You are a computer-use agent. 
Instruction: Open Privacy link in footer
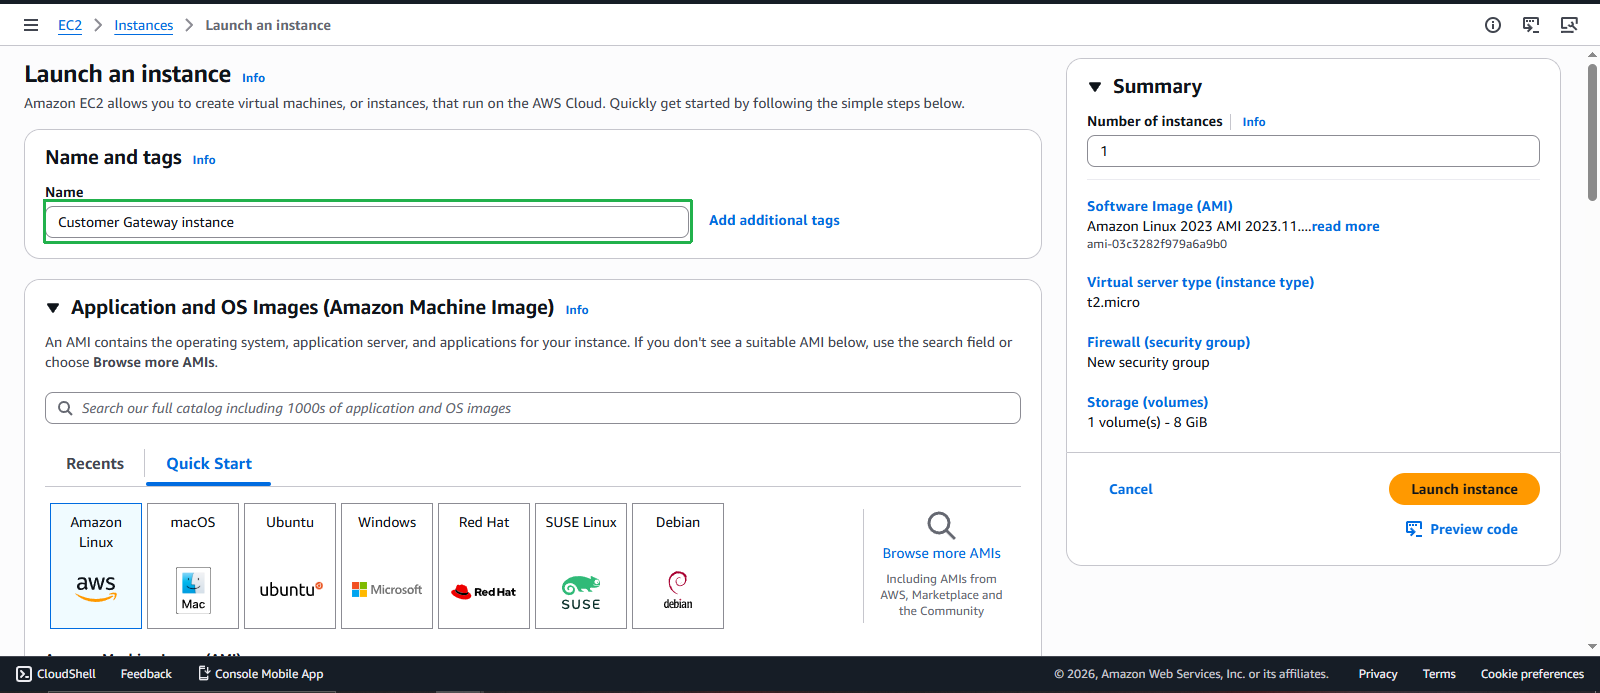click(1378, 674)
